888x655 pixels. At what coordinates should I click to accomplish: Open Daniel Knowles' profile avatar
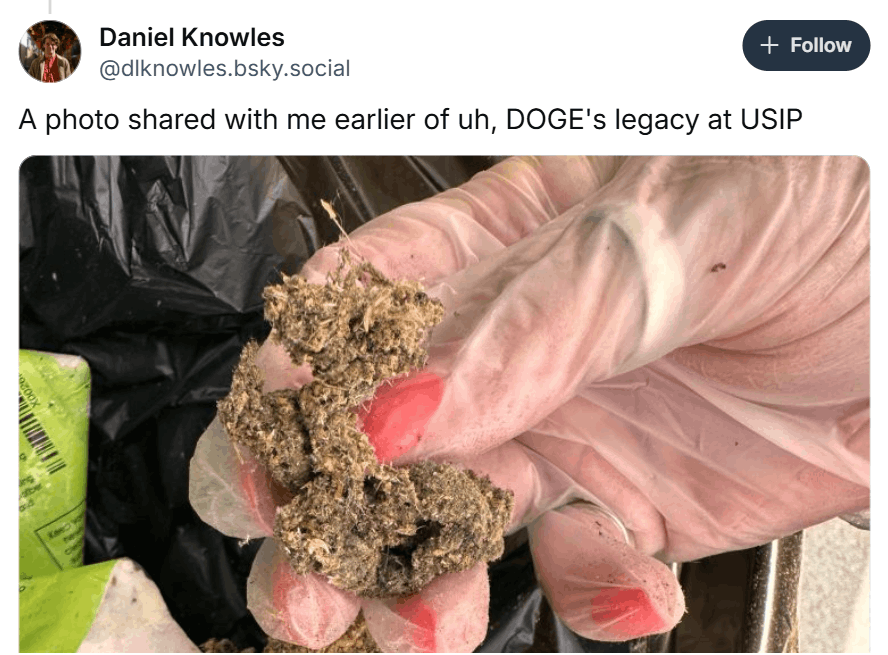[x=50, y=52]
